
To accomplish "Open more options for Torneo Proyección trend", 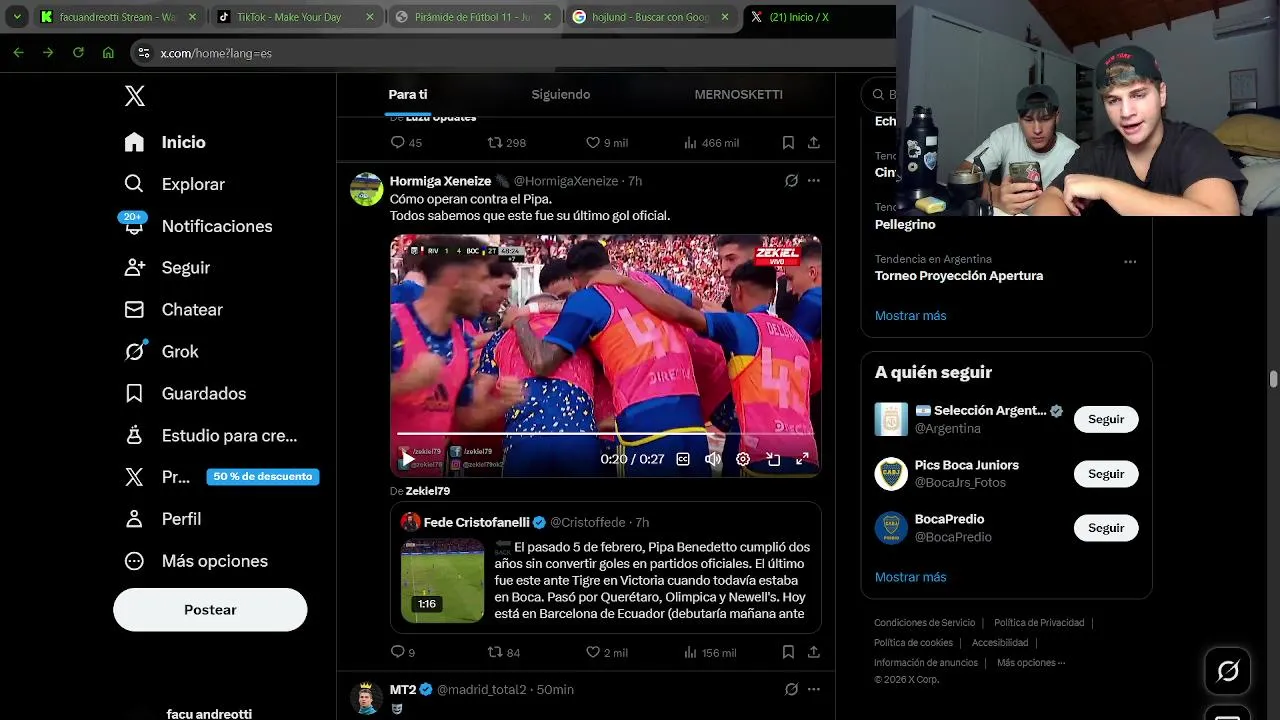I will [x=1130, y=262].
